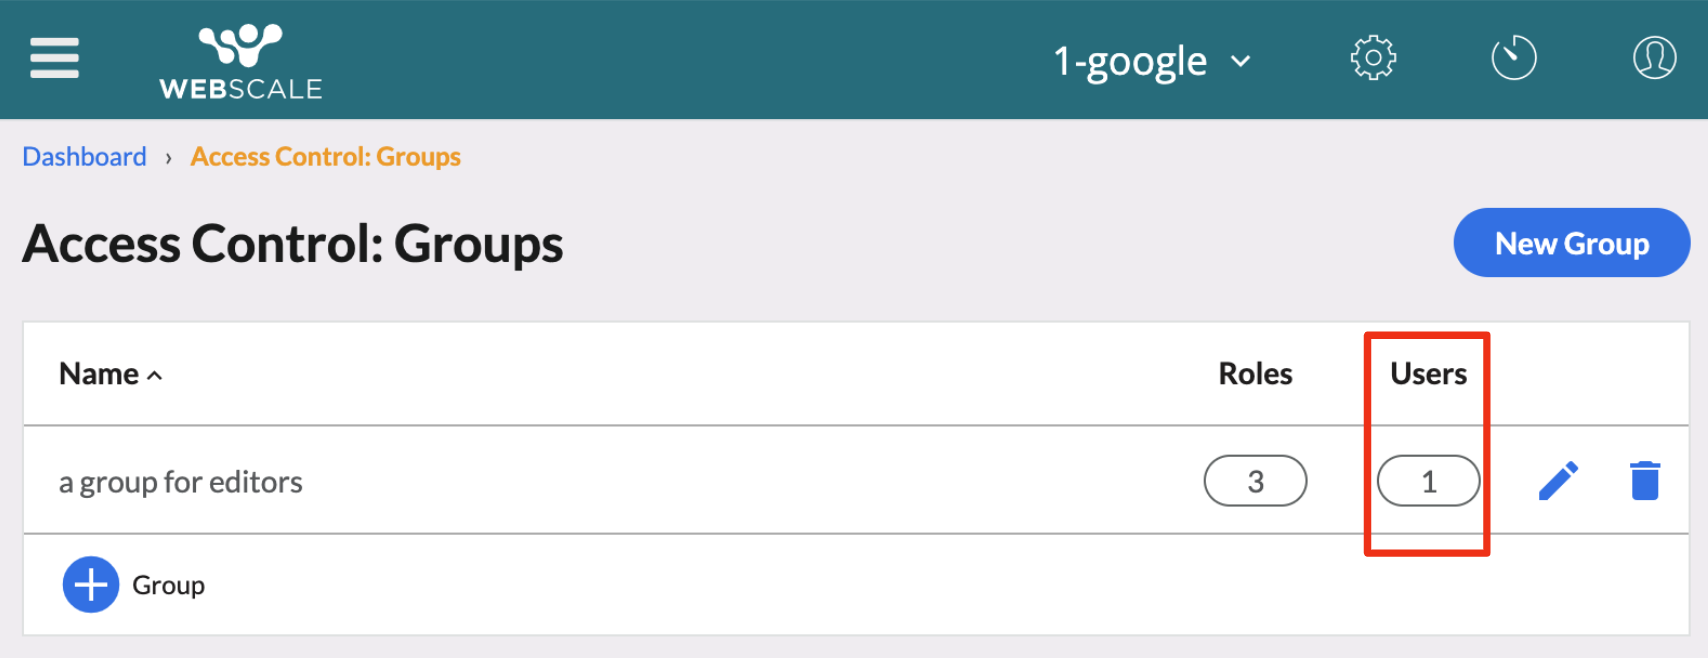1708x658 pixels.
Task: Click the Group label in the table footer
Action: [x=168, y=585]
